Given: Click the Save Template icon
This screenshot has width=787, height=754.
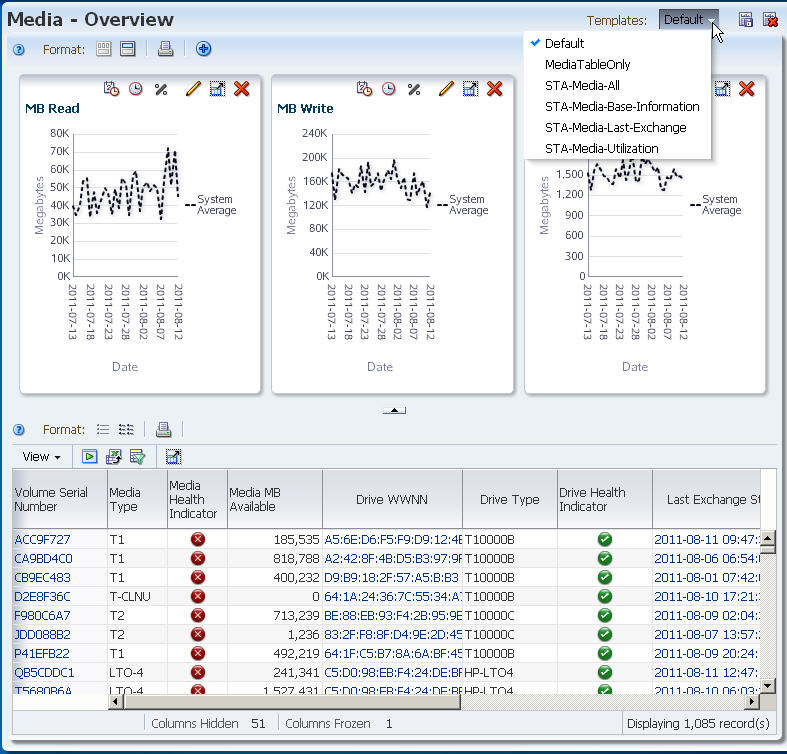Looking at the screenshot, I should (745, 20).
